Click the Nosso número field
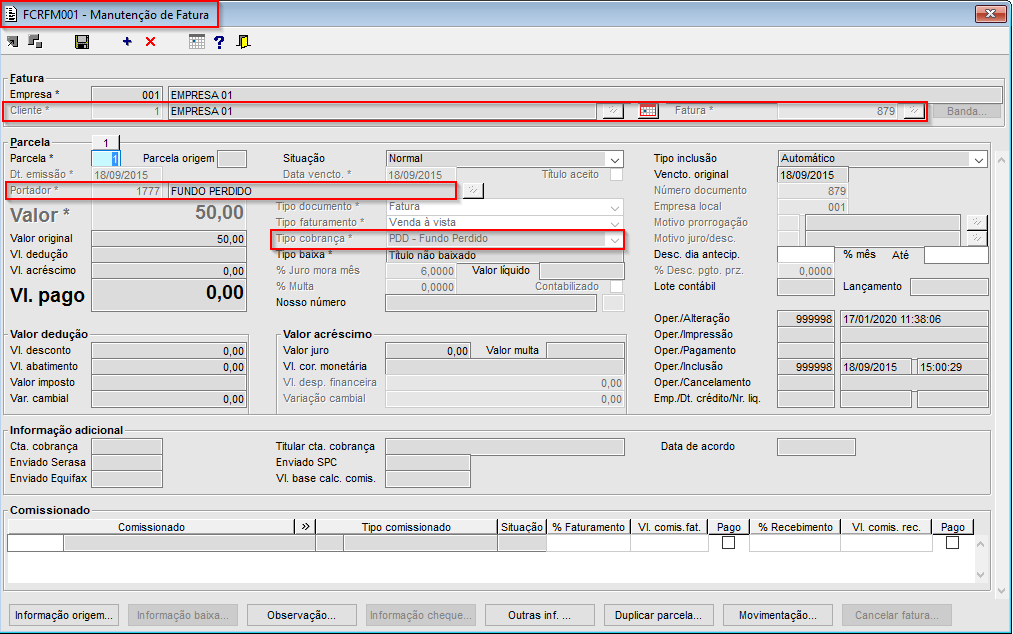This screenshot has height=634, width=1013. point(490,303)
